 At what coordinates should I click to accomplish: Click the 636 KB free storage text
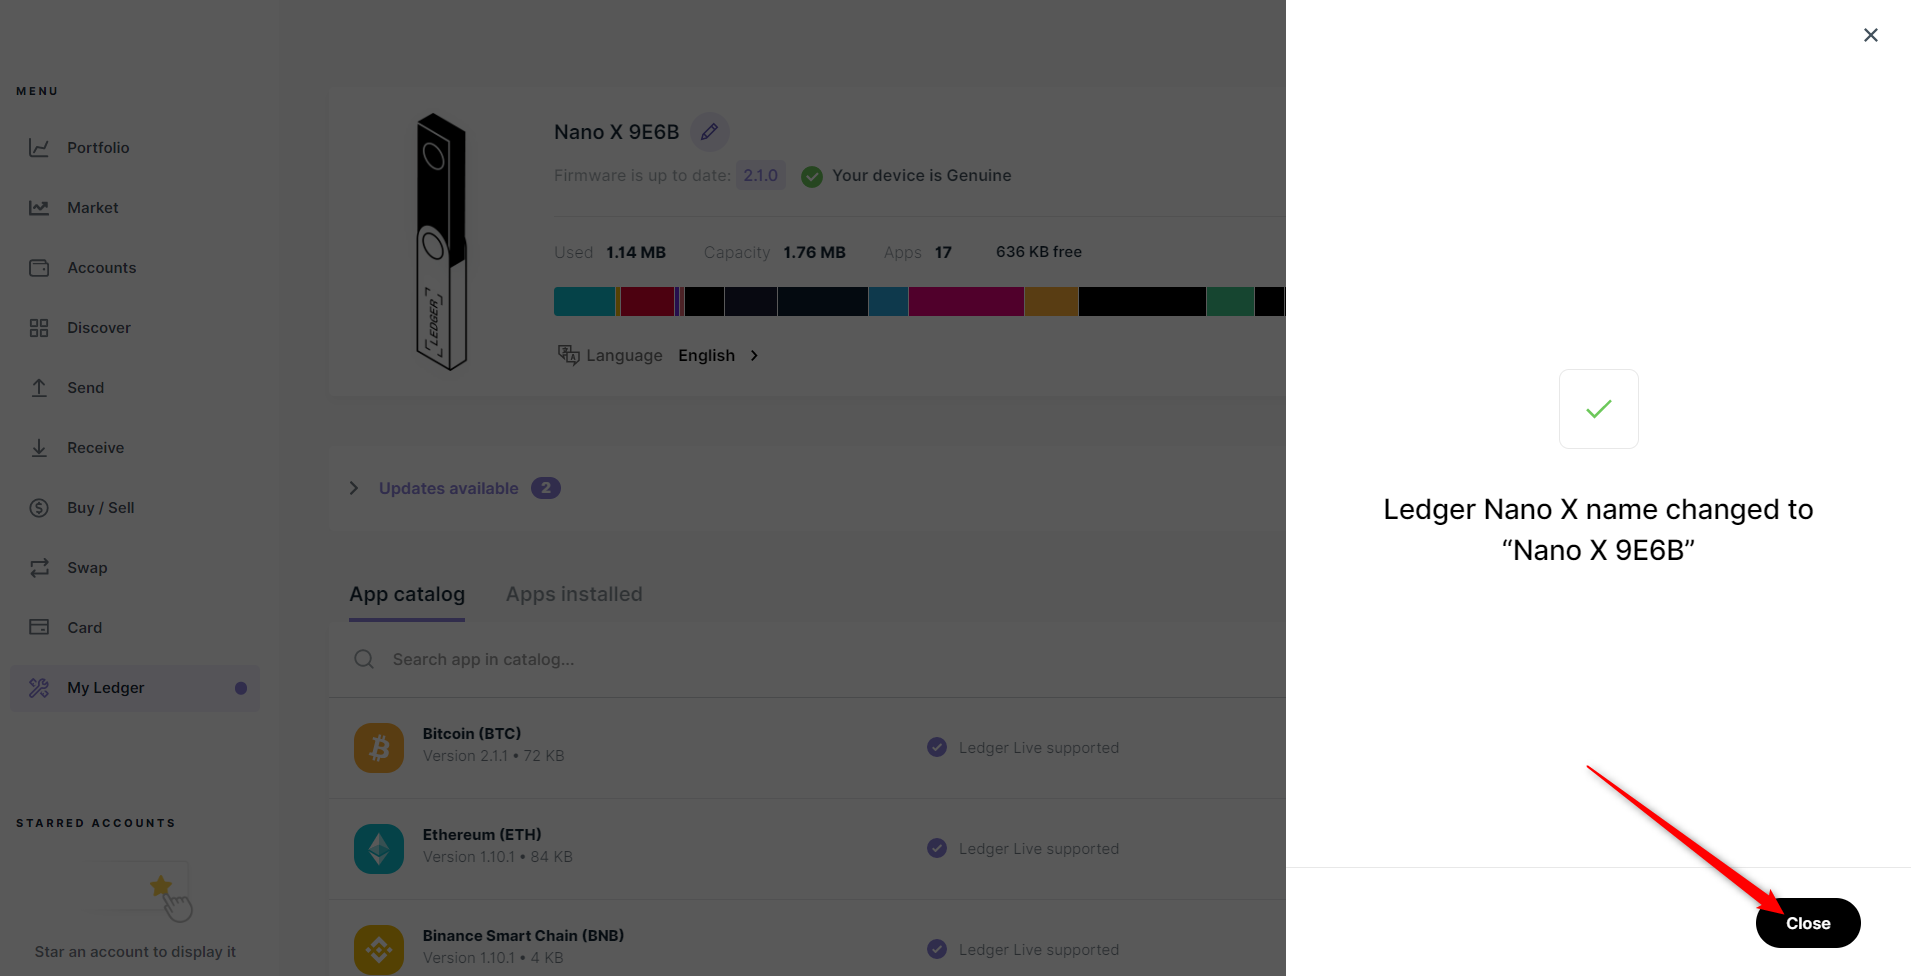click(x=1039, y=252)
